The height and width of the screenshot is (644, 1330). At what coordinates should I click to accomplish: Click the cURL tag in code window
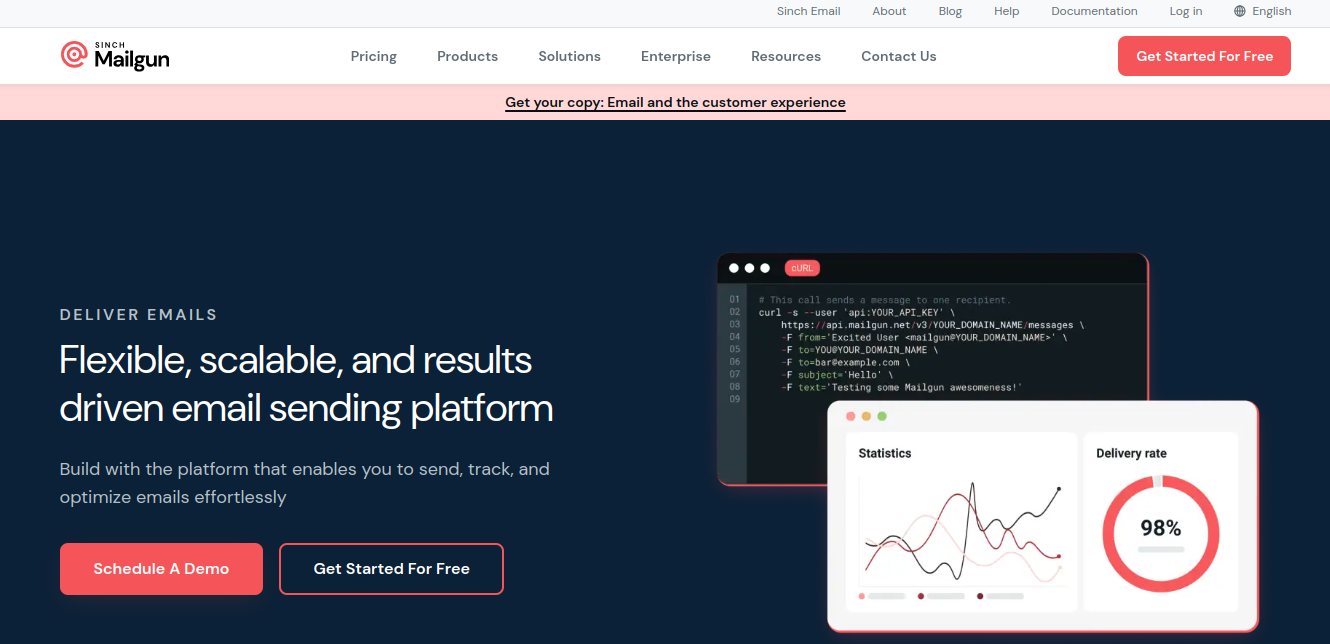click(x=802, y=268)
